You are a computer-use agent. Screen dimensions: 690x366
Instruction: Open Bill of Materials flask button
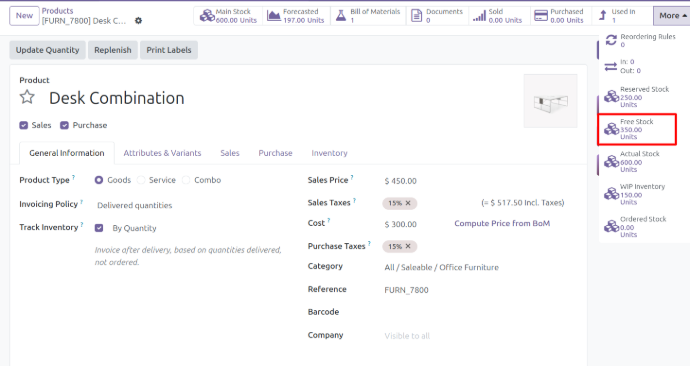[x=368, y=16]
